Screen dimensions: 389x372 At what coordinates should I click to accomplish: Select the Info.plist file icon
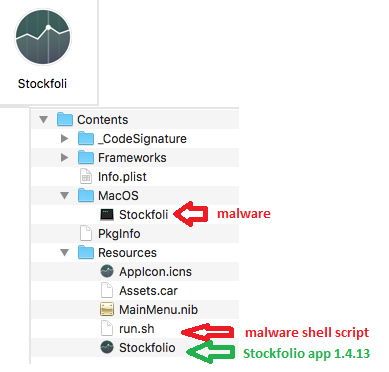tap(86, 177)
